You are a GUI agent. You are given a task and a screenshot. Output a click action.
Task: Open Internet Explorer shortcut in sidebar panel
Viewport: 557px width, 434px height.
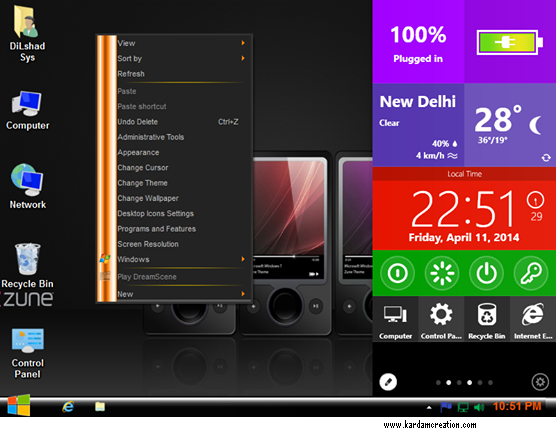[533, 319]
